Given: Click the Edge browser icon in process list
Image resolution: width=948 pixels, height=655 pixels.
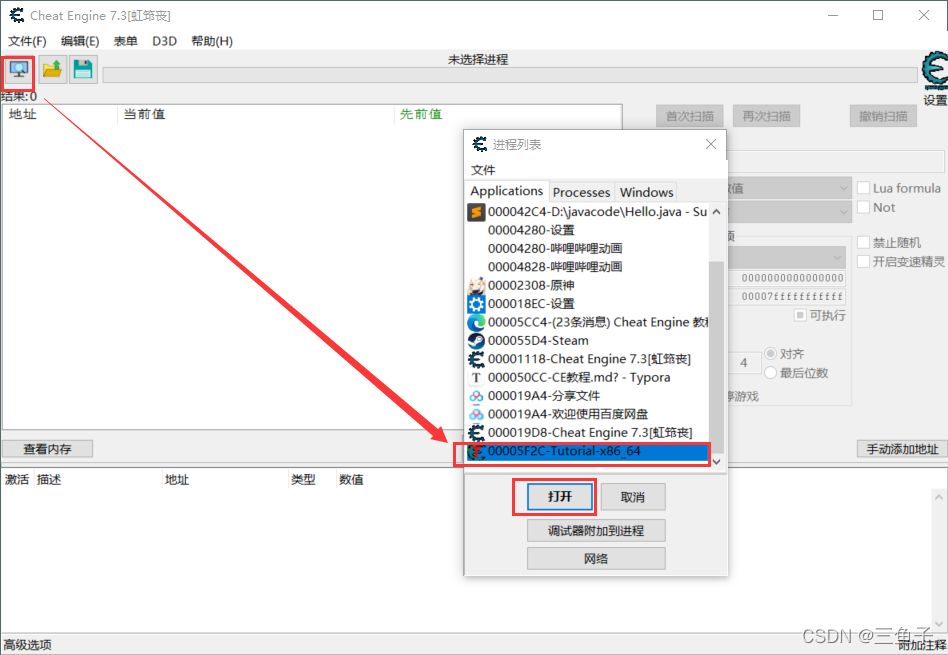Looking at the screenshot, I should [476, 322].
